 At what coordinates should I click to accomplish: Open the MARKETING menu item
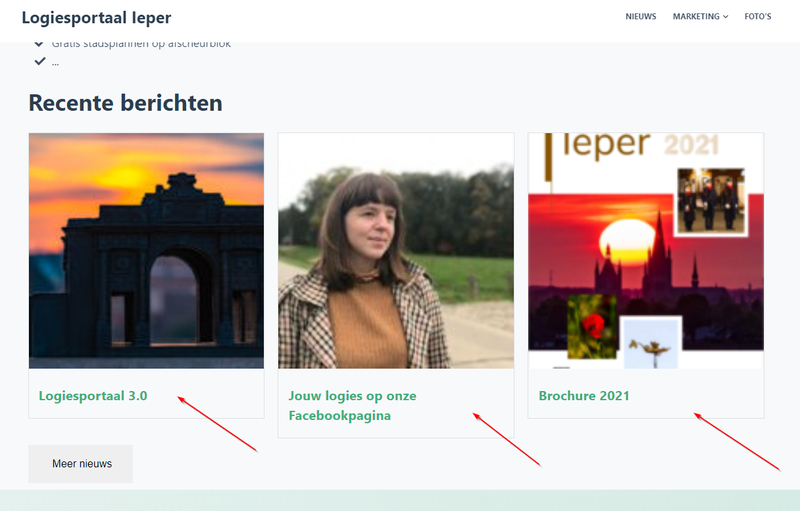(696, 16)
